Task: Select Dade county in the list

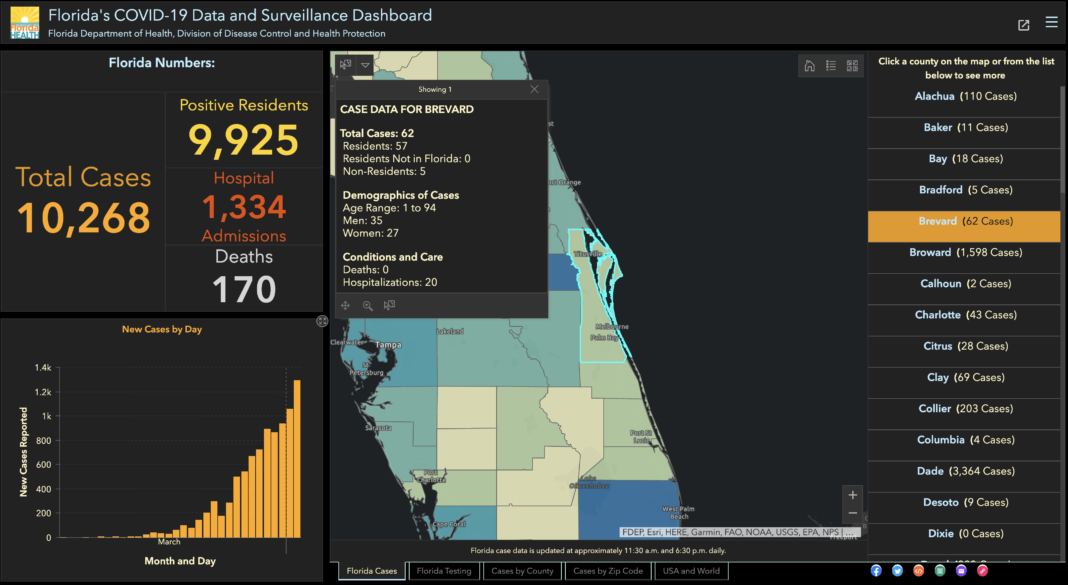Action: (x=964, y=471)
